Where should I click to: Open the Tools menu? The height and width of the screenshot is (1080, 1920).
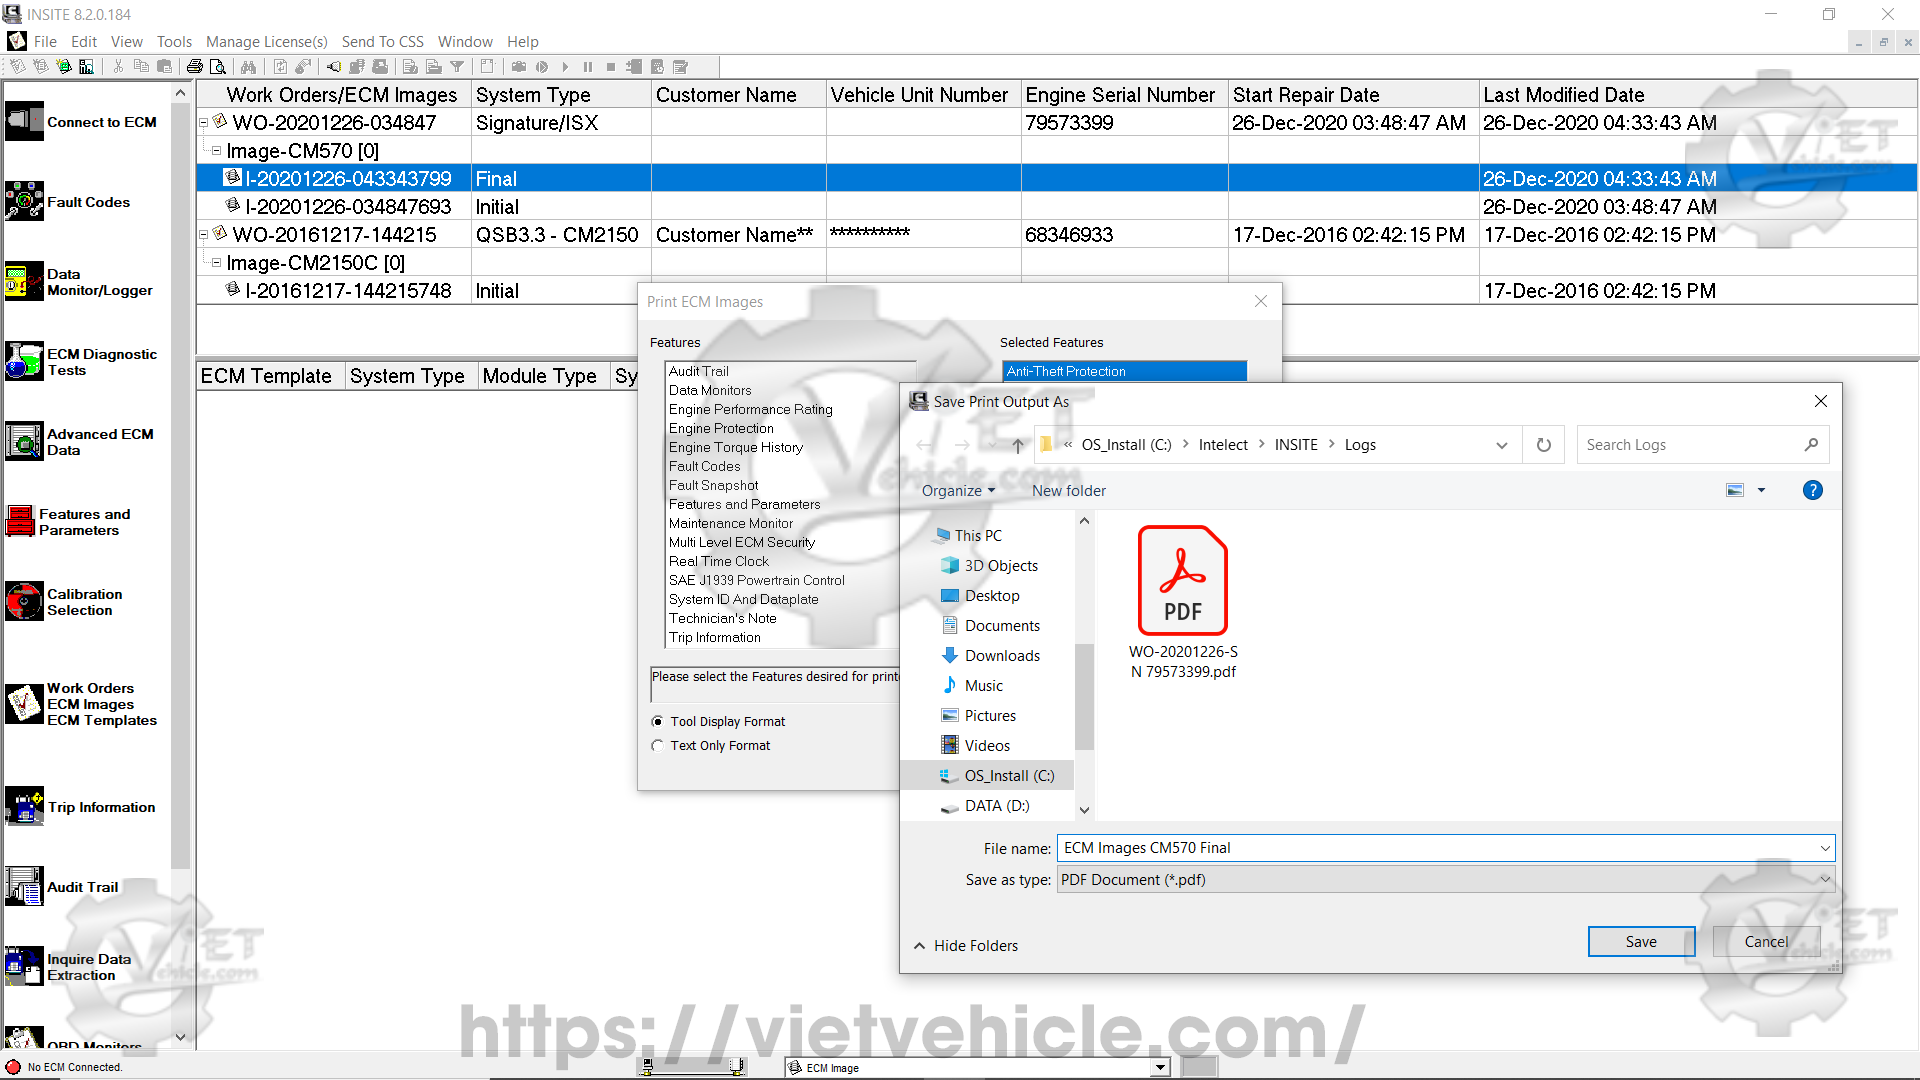pos(174,42)
